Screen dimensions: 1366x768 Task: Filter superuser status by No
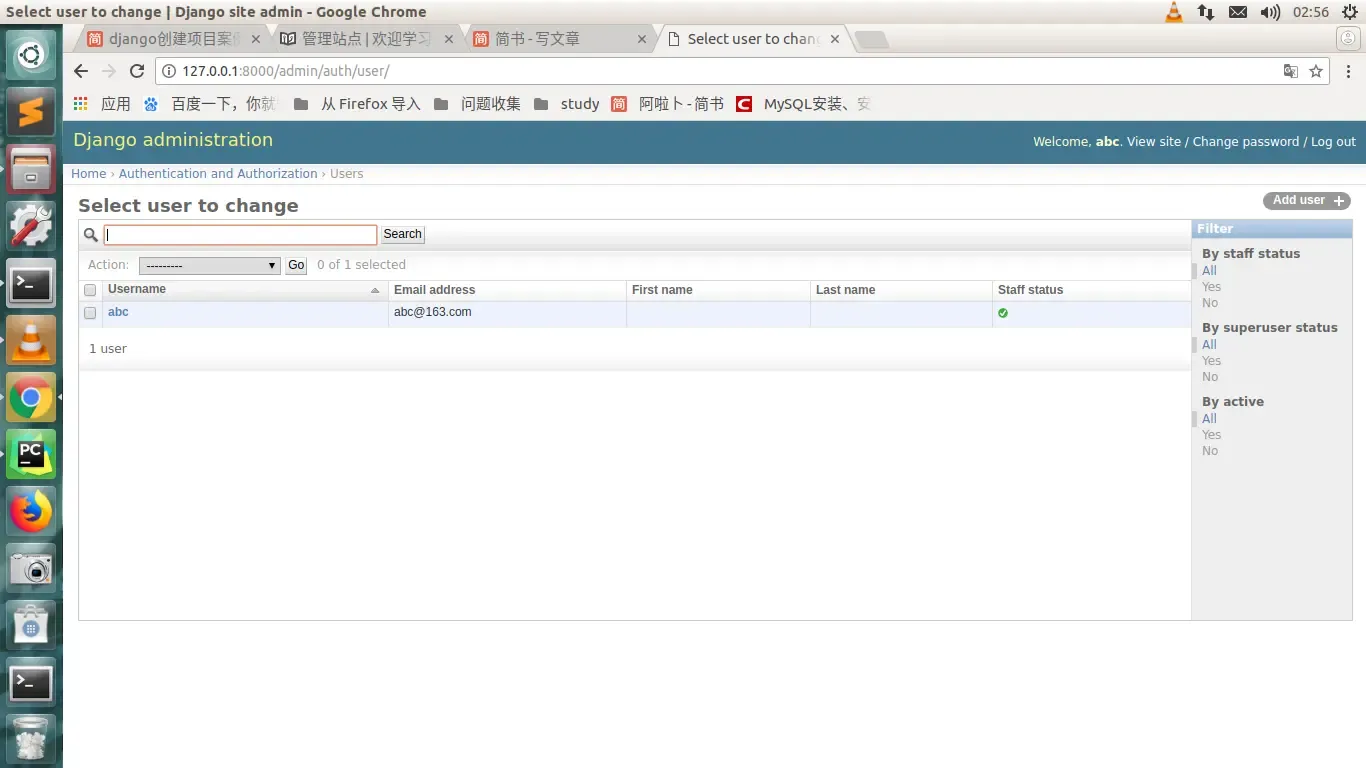tap(1210, 377)
